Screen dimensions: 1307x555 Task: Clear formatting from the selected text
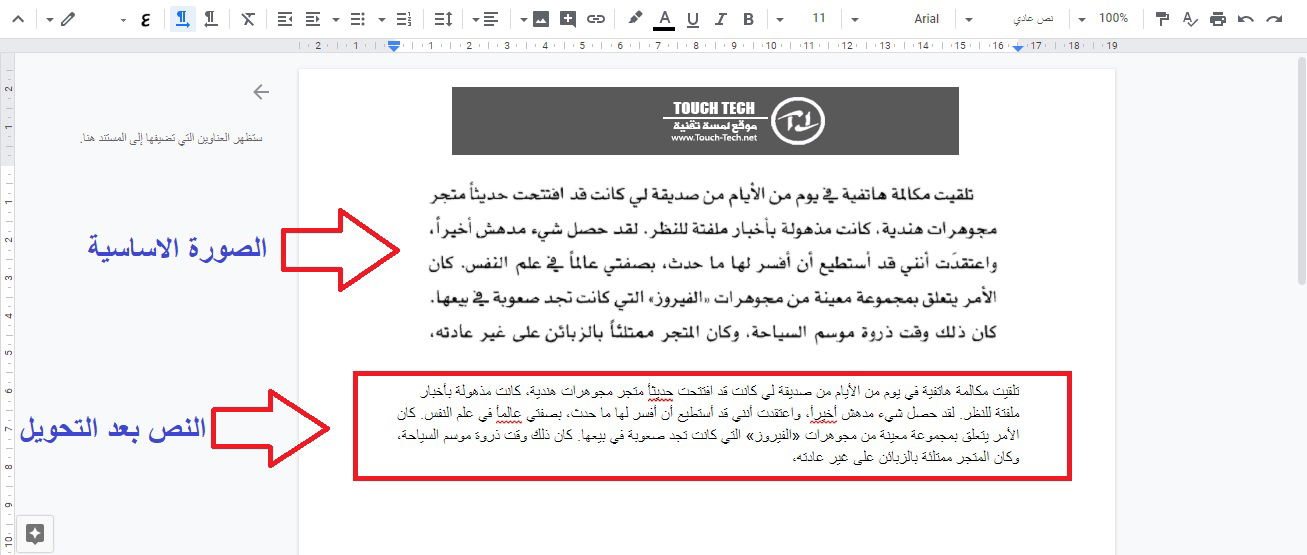[248, 19]
